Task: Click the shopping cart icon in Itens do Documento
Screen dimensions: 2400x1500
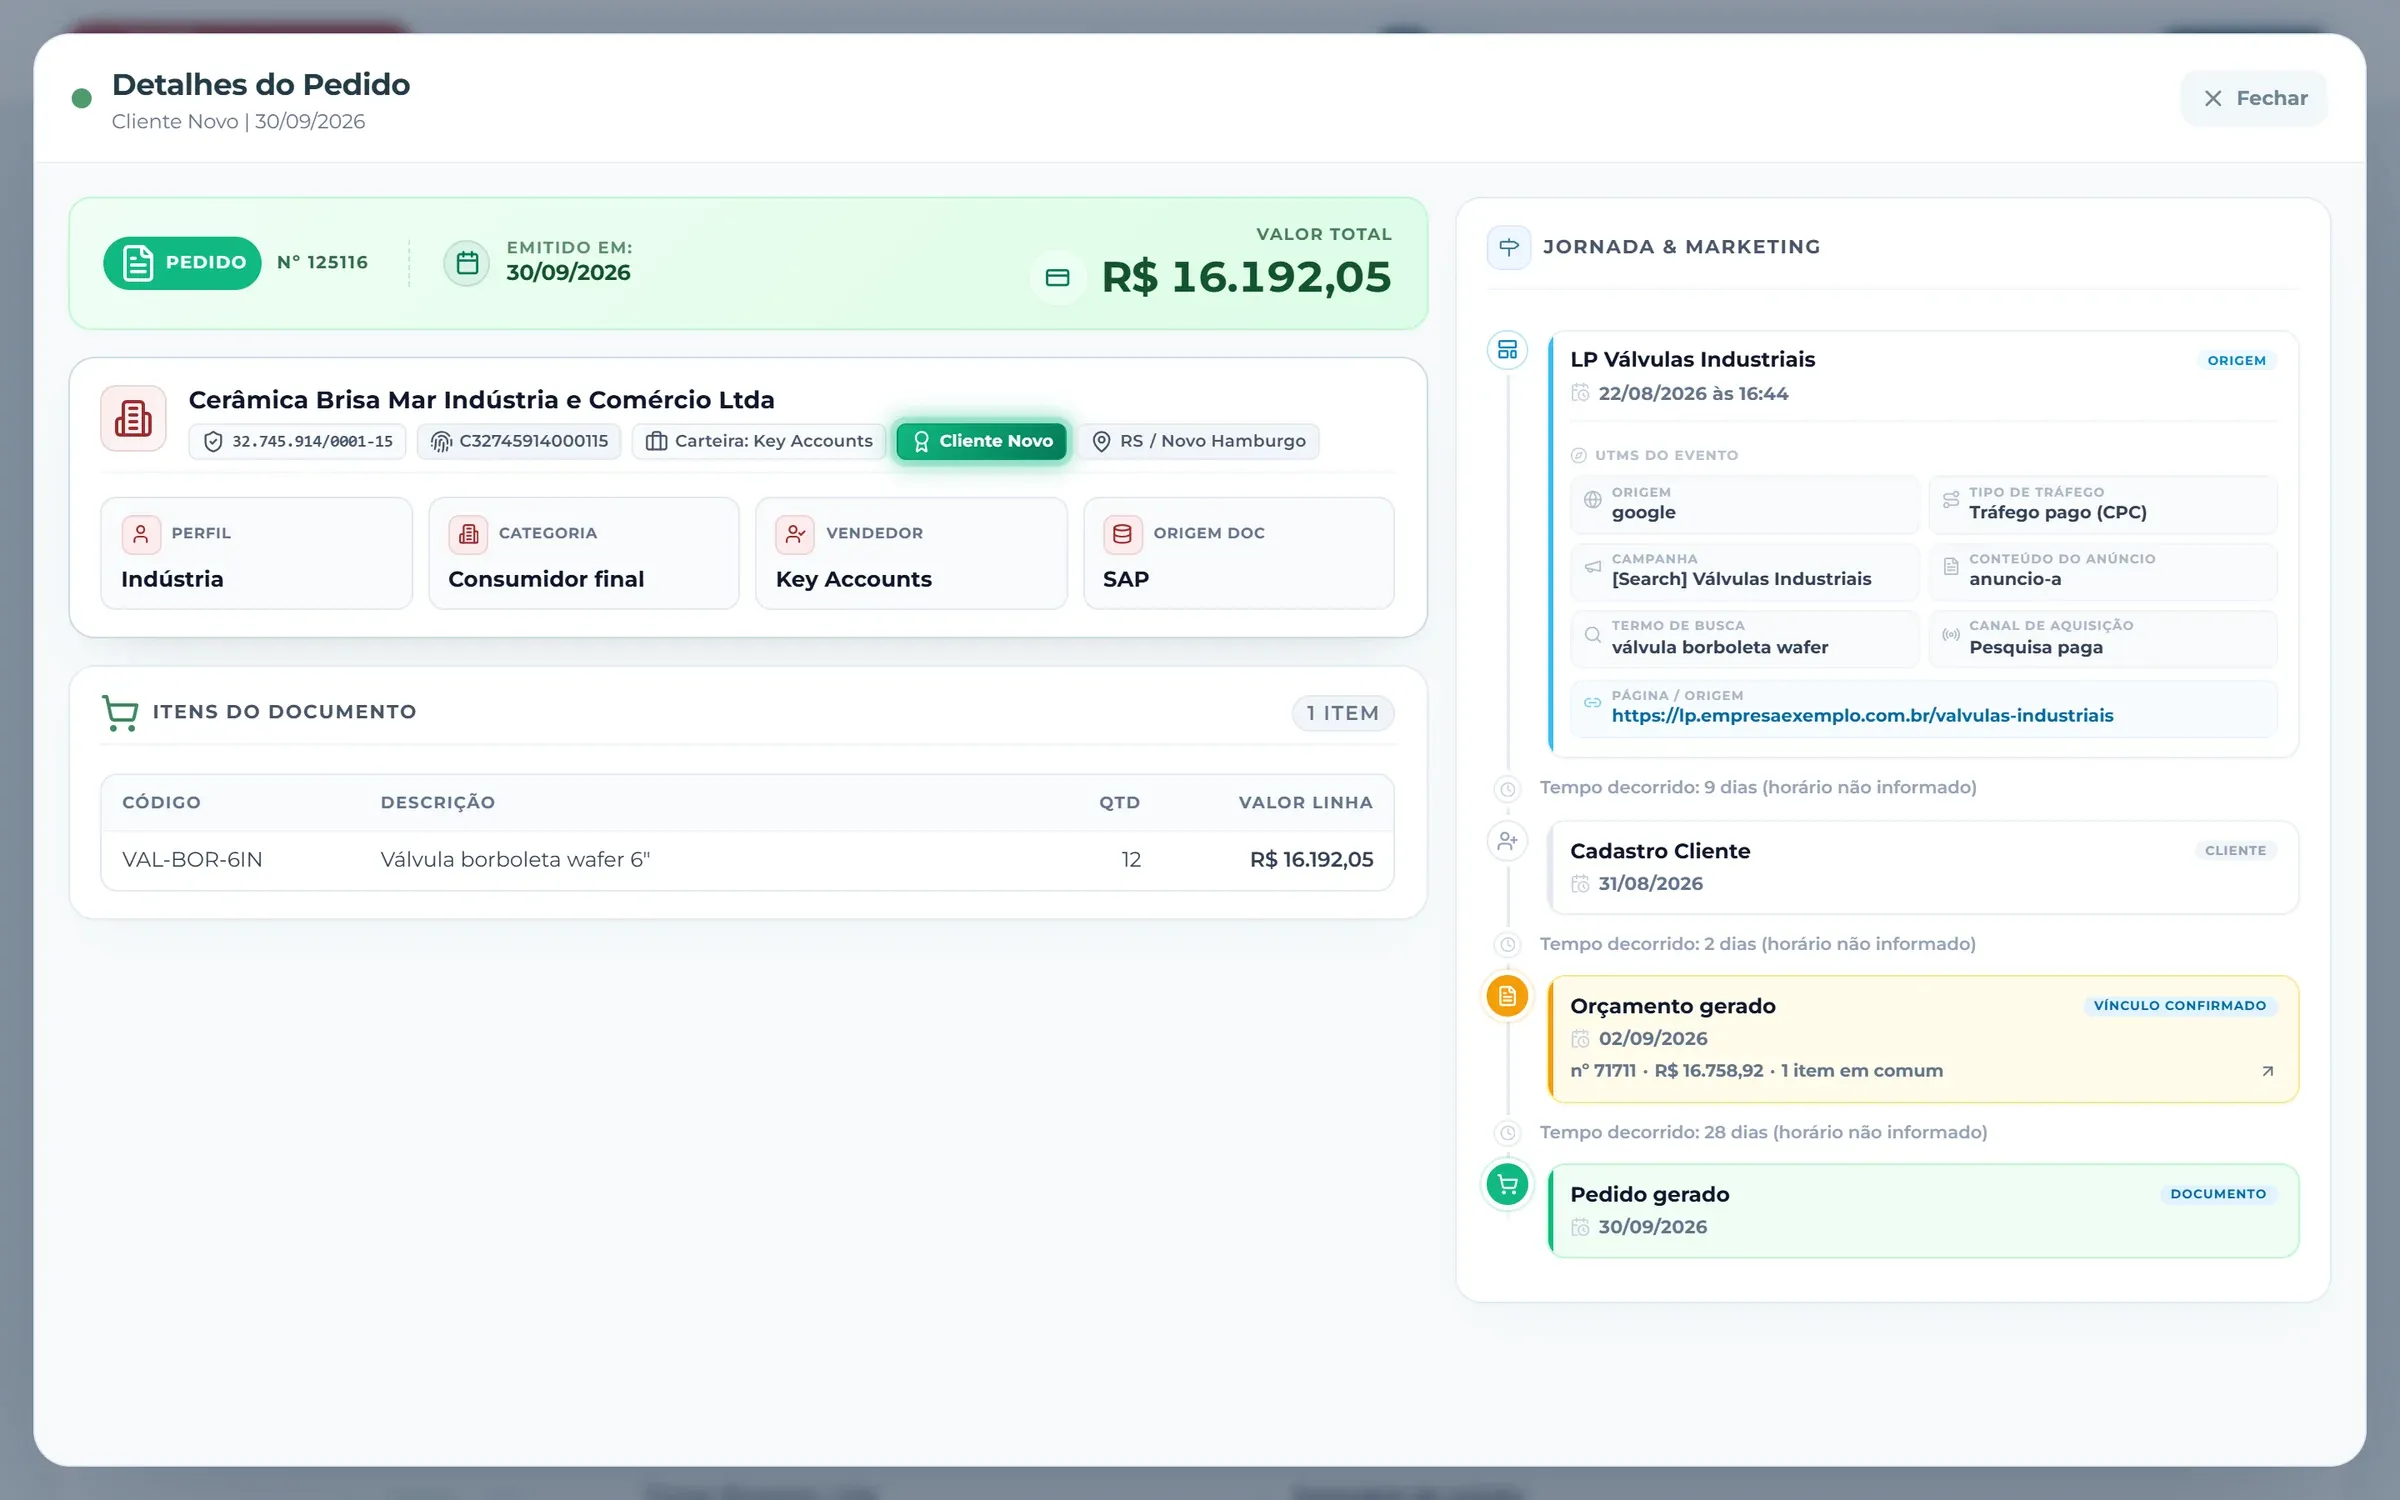Action: pyautogui.click(x=120, y=713)
